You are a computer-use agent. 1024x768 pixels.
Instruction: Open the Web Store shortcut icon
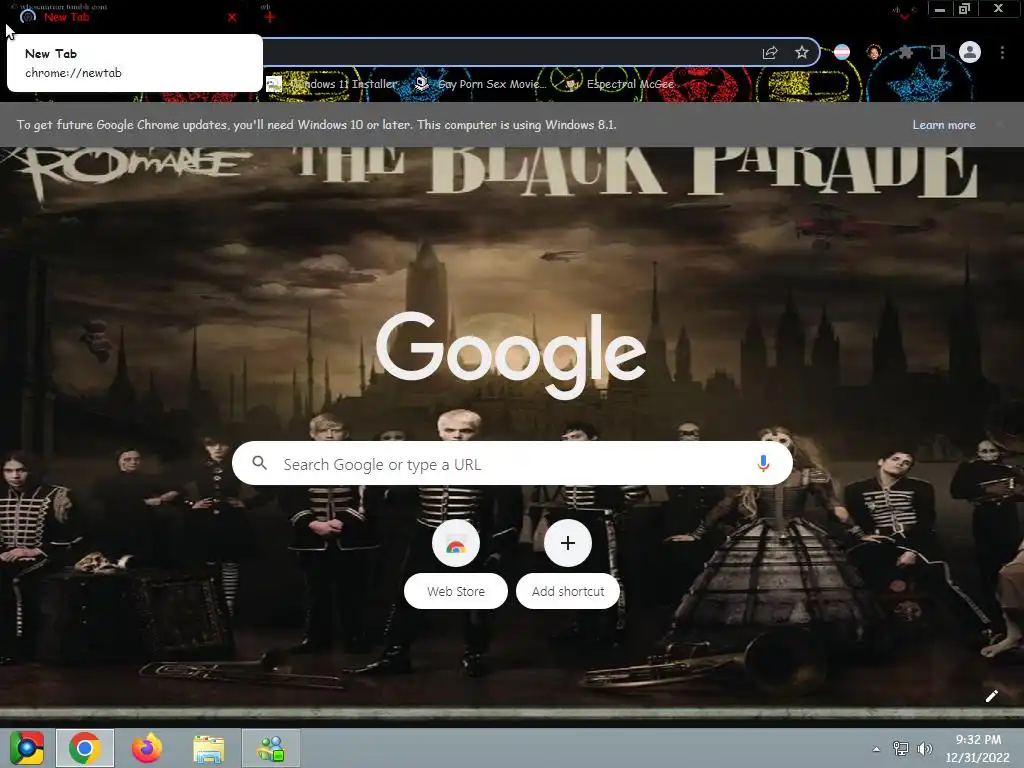pos(456,543)
